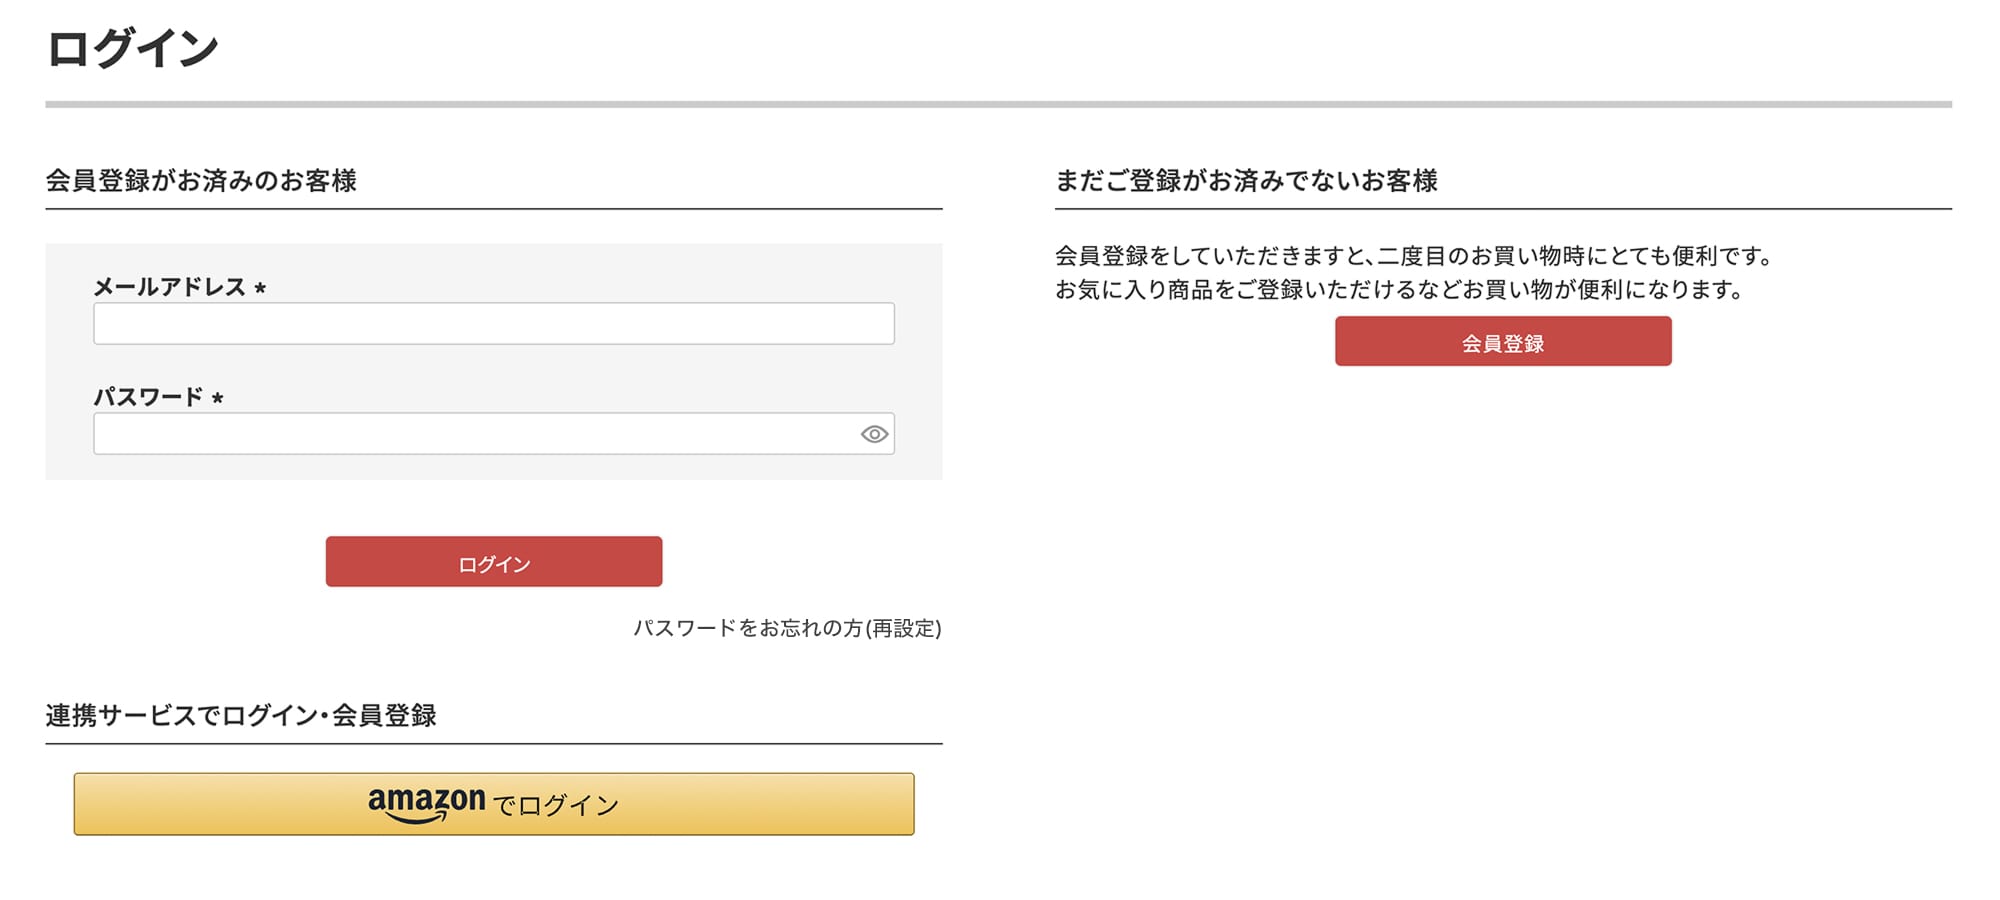The width and height of the screenshot is (2000, 900).
Task: Click the ログイン page title
Action: [132, 48]
